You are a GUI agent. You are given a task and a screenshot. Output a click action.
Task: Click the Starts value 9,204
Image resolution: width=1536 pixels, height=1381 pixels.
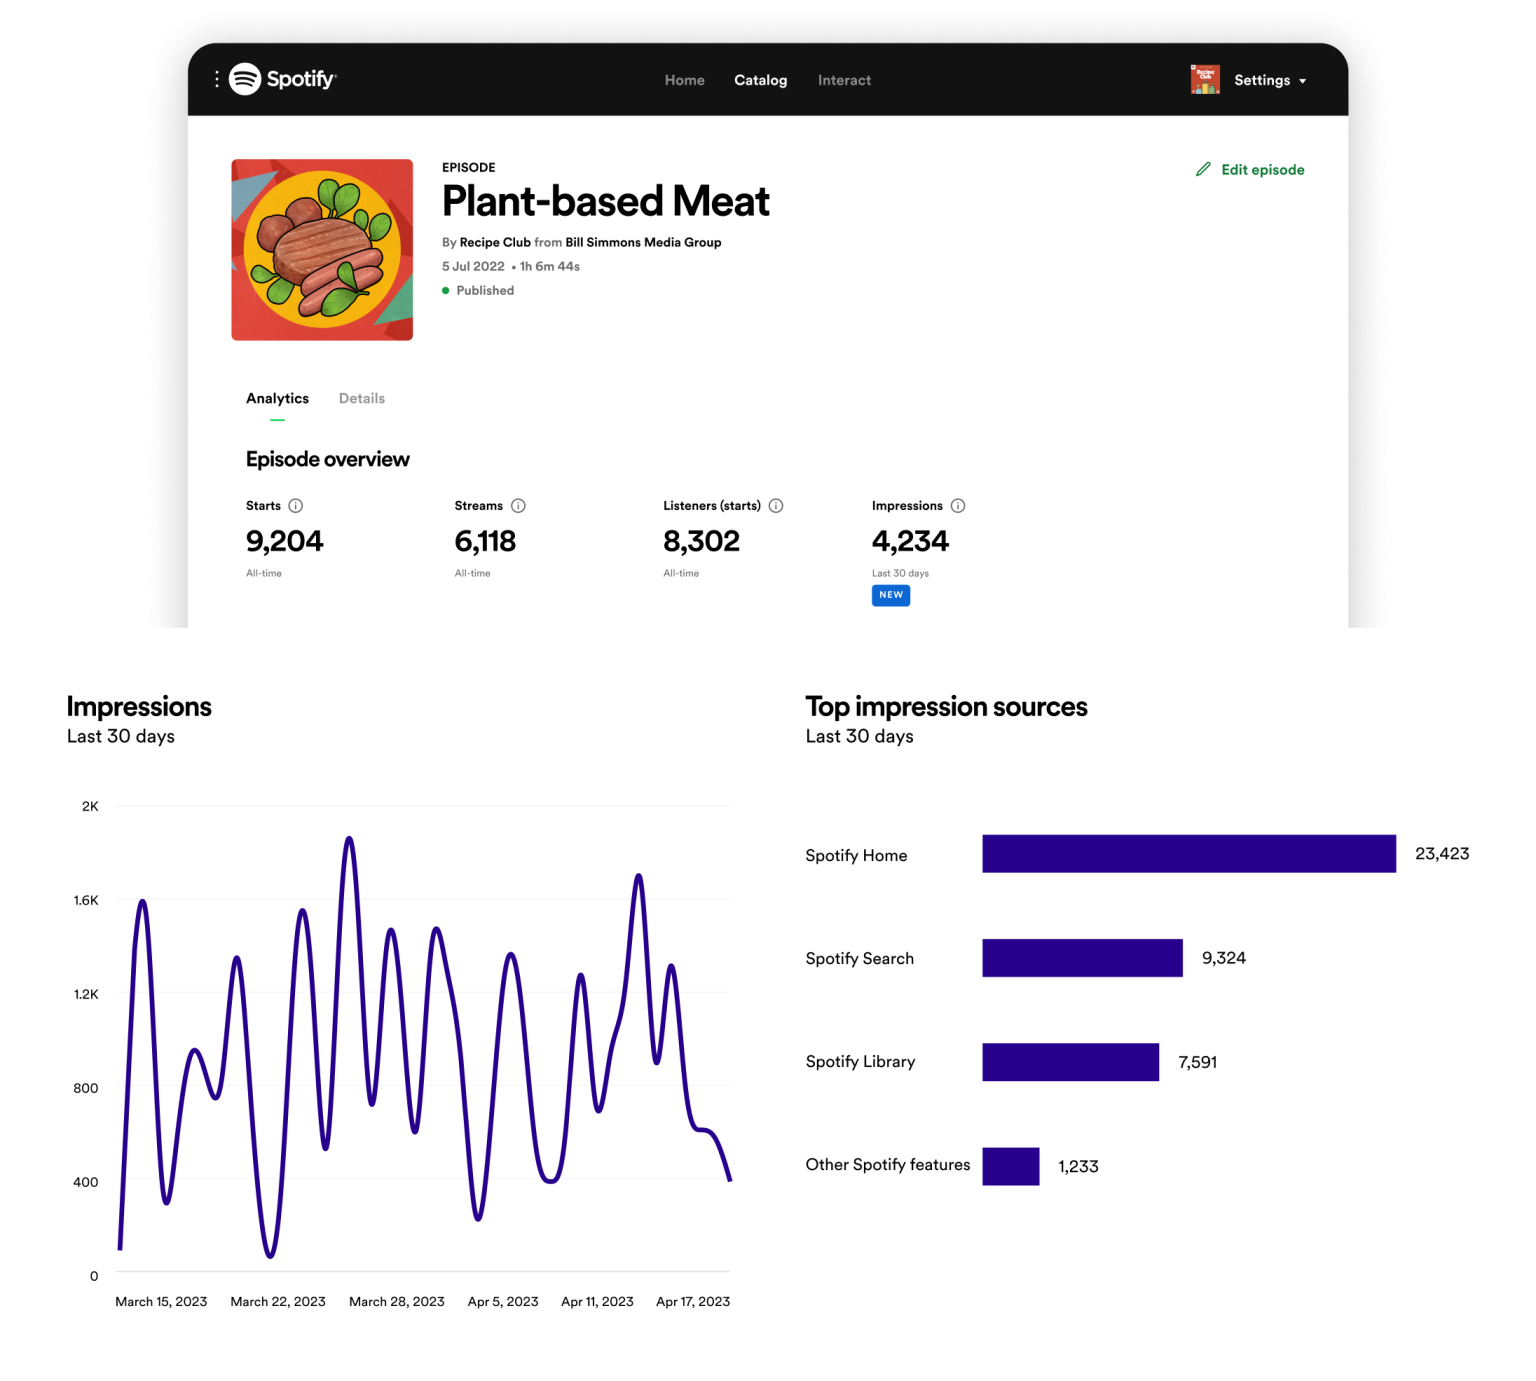(285, 541)
